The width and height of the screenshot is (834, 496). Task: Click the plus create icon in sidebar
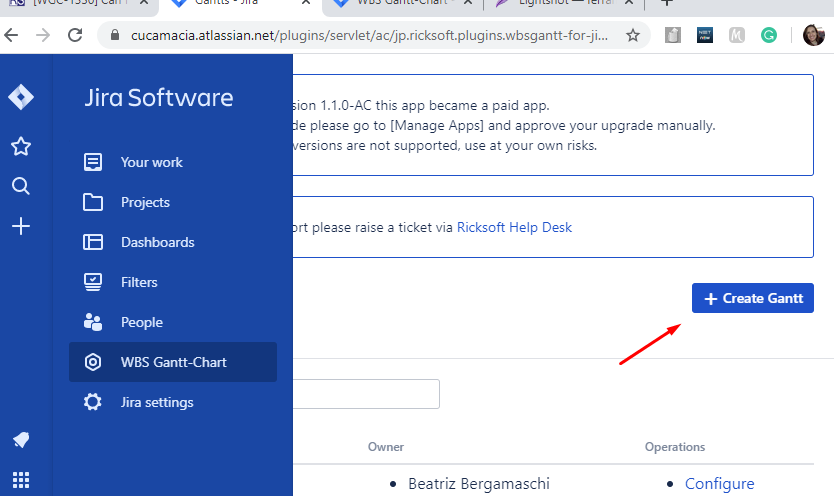click(x=21, y=226)
